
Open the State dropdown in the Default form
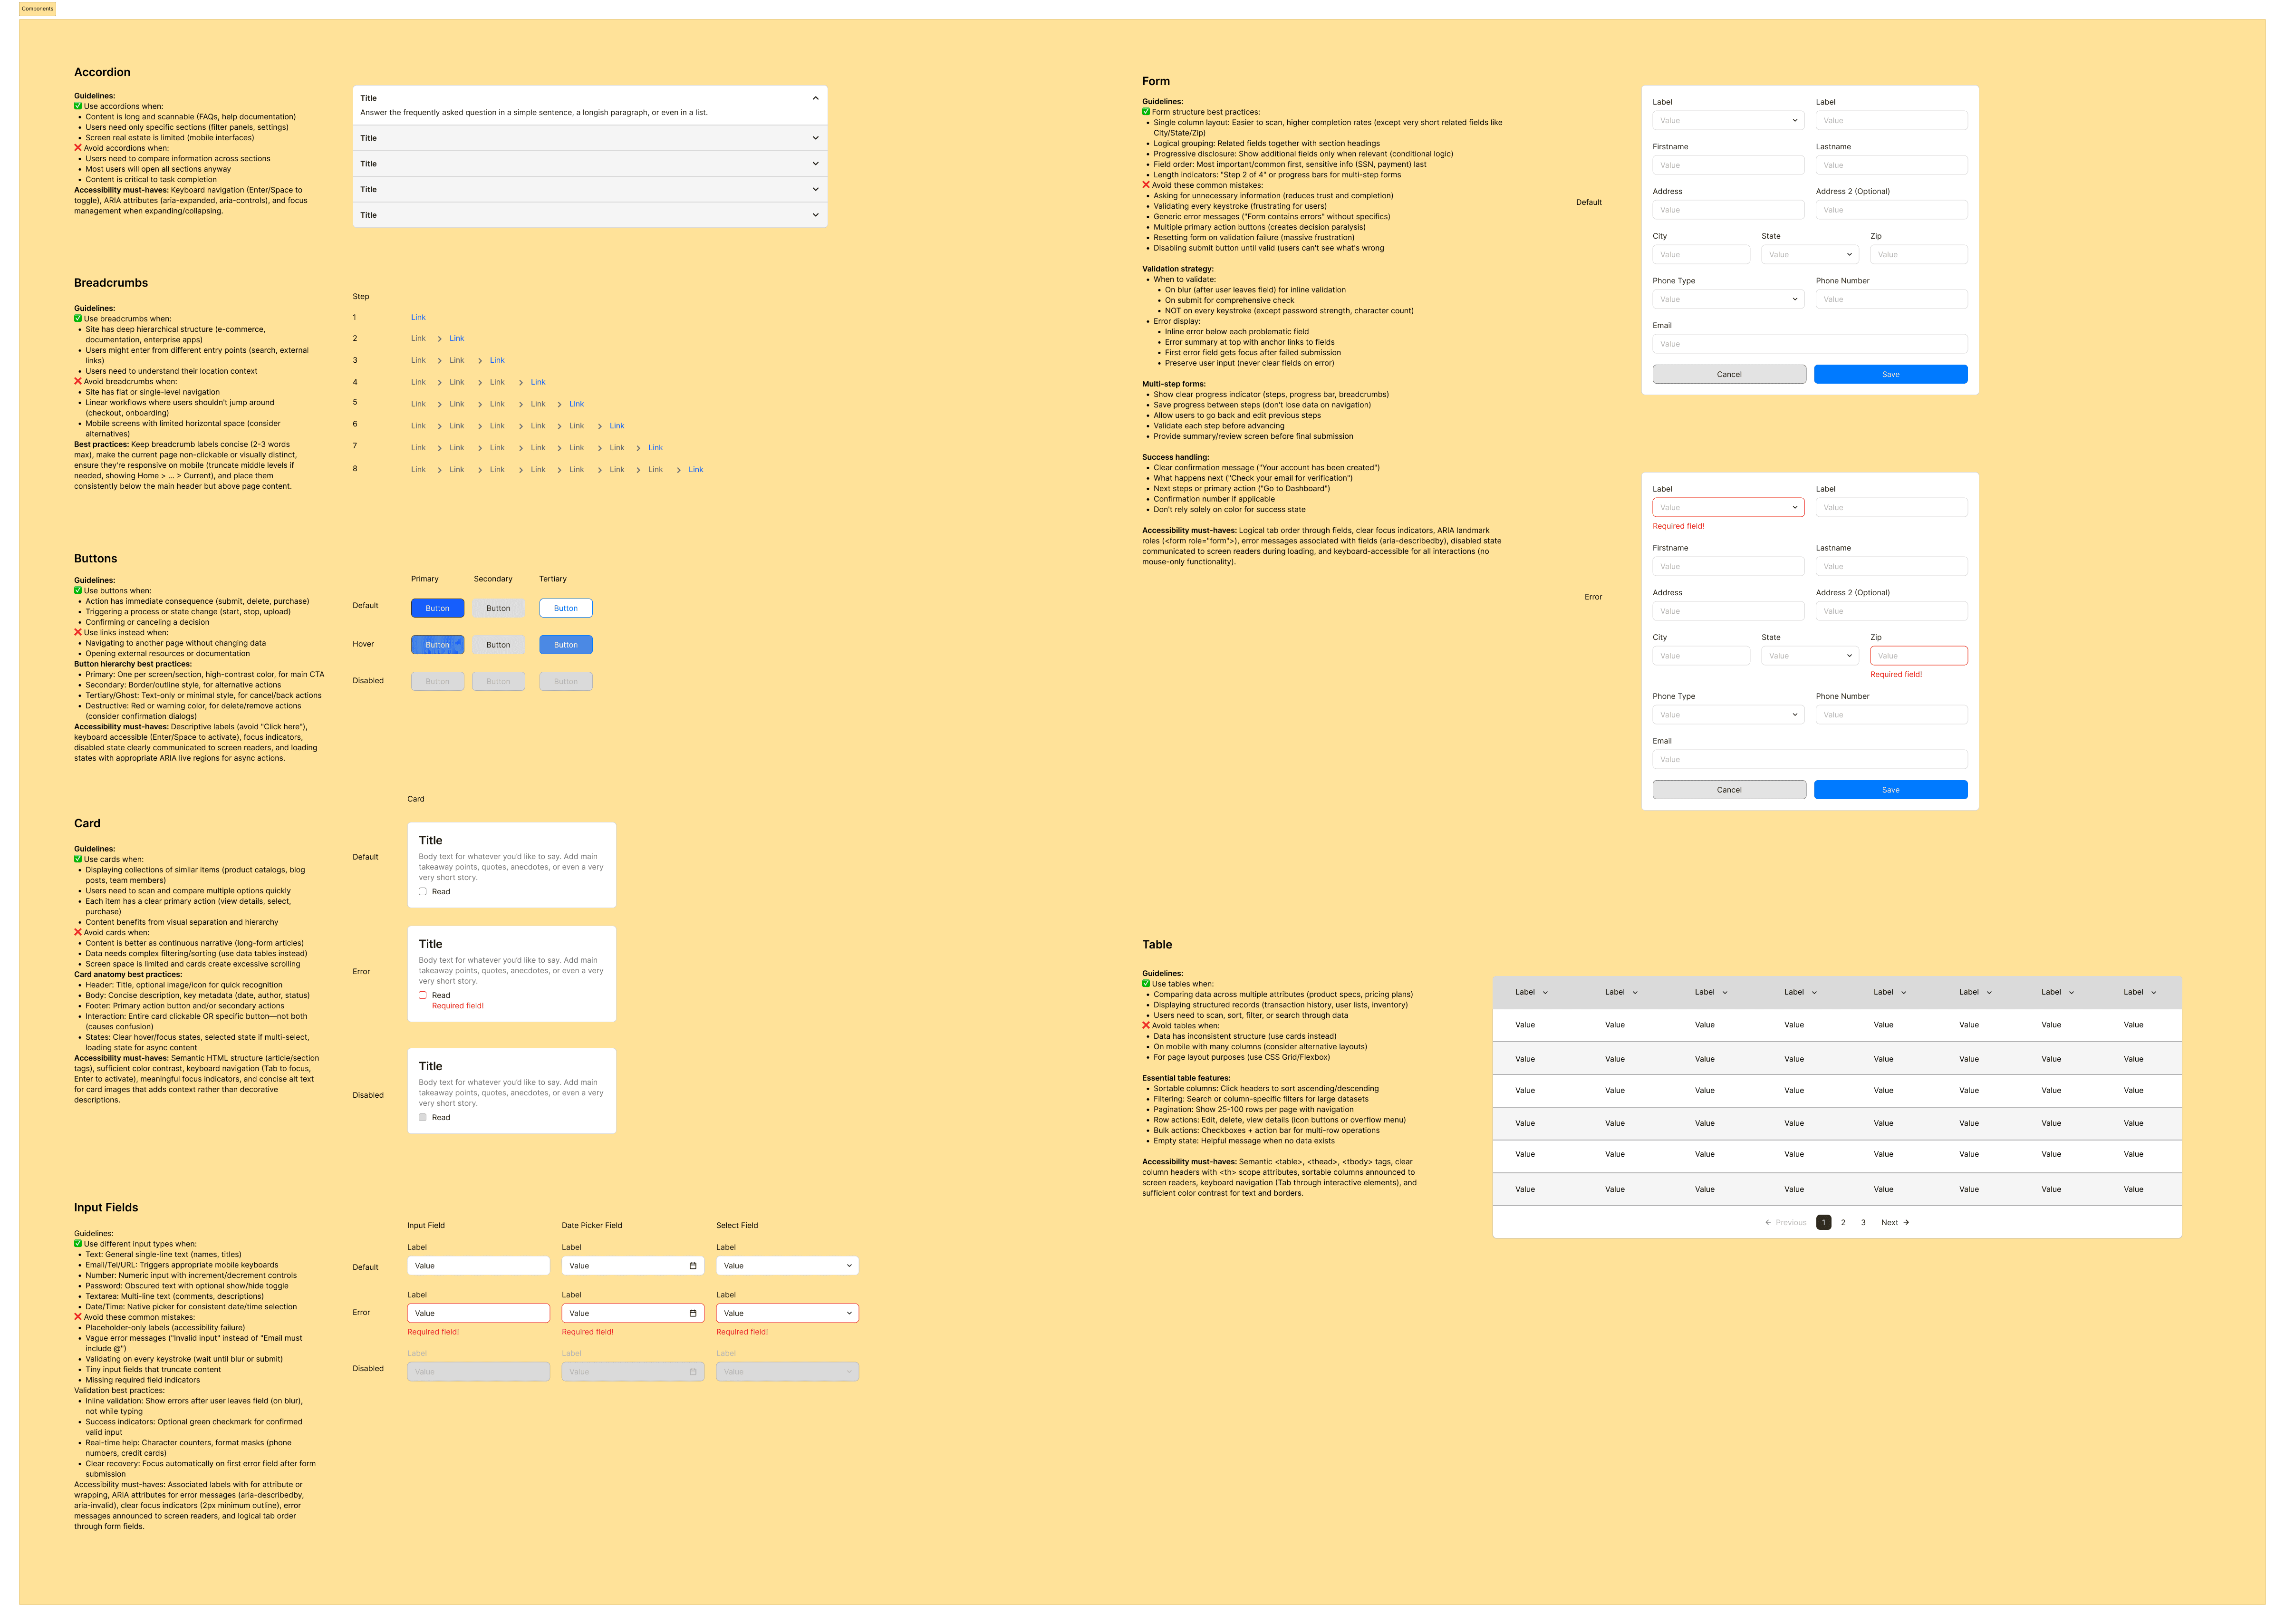tap(1809, 255)
